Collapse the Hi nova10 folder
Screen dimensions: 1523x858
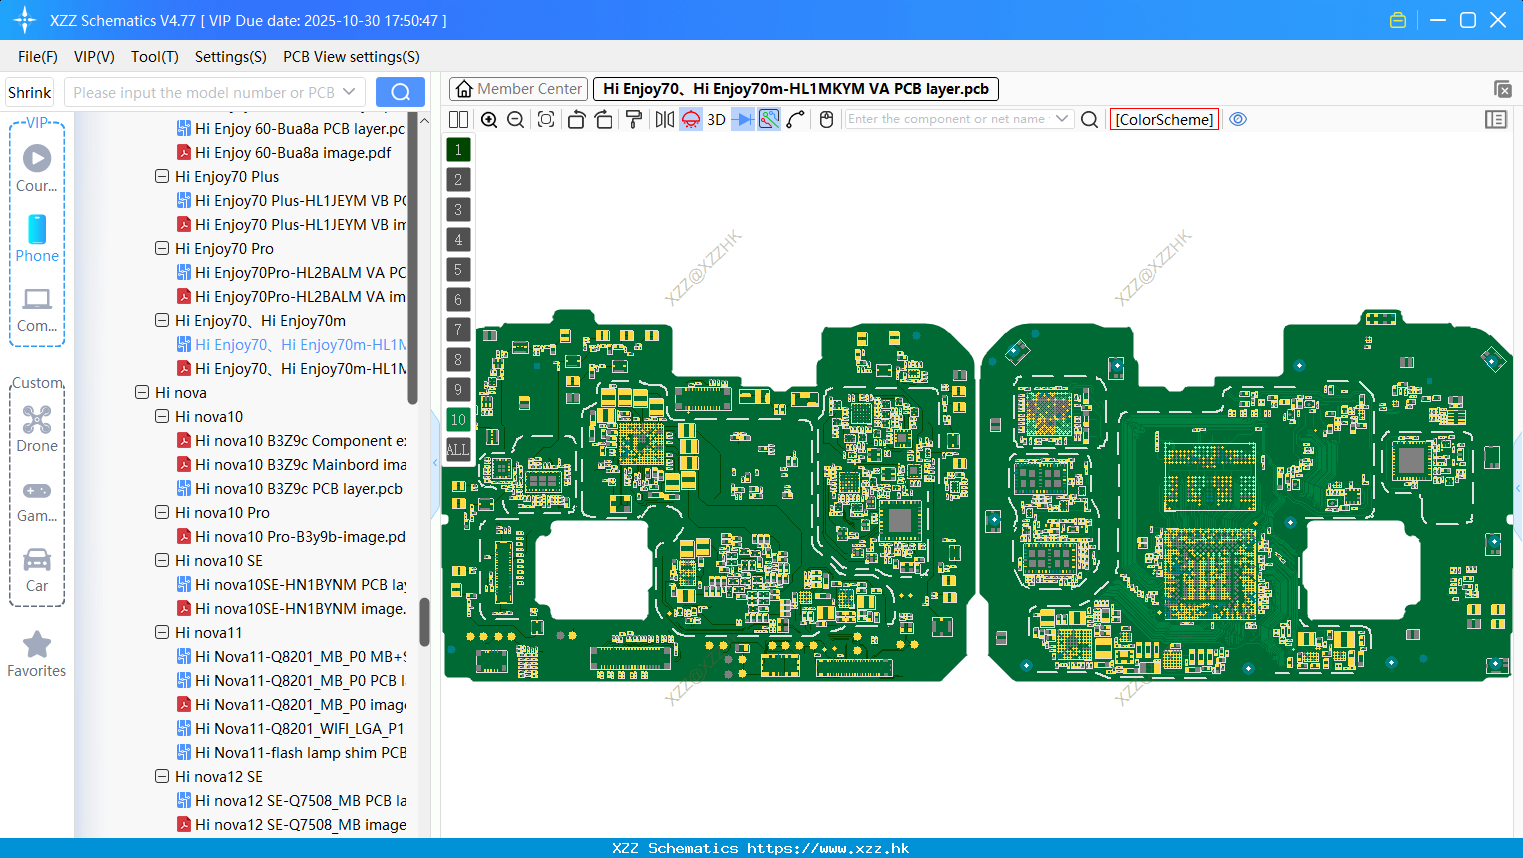(x=162, y=416)
